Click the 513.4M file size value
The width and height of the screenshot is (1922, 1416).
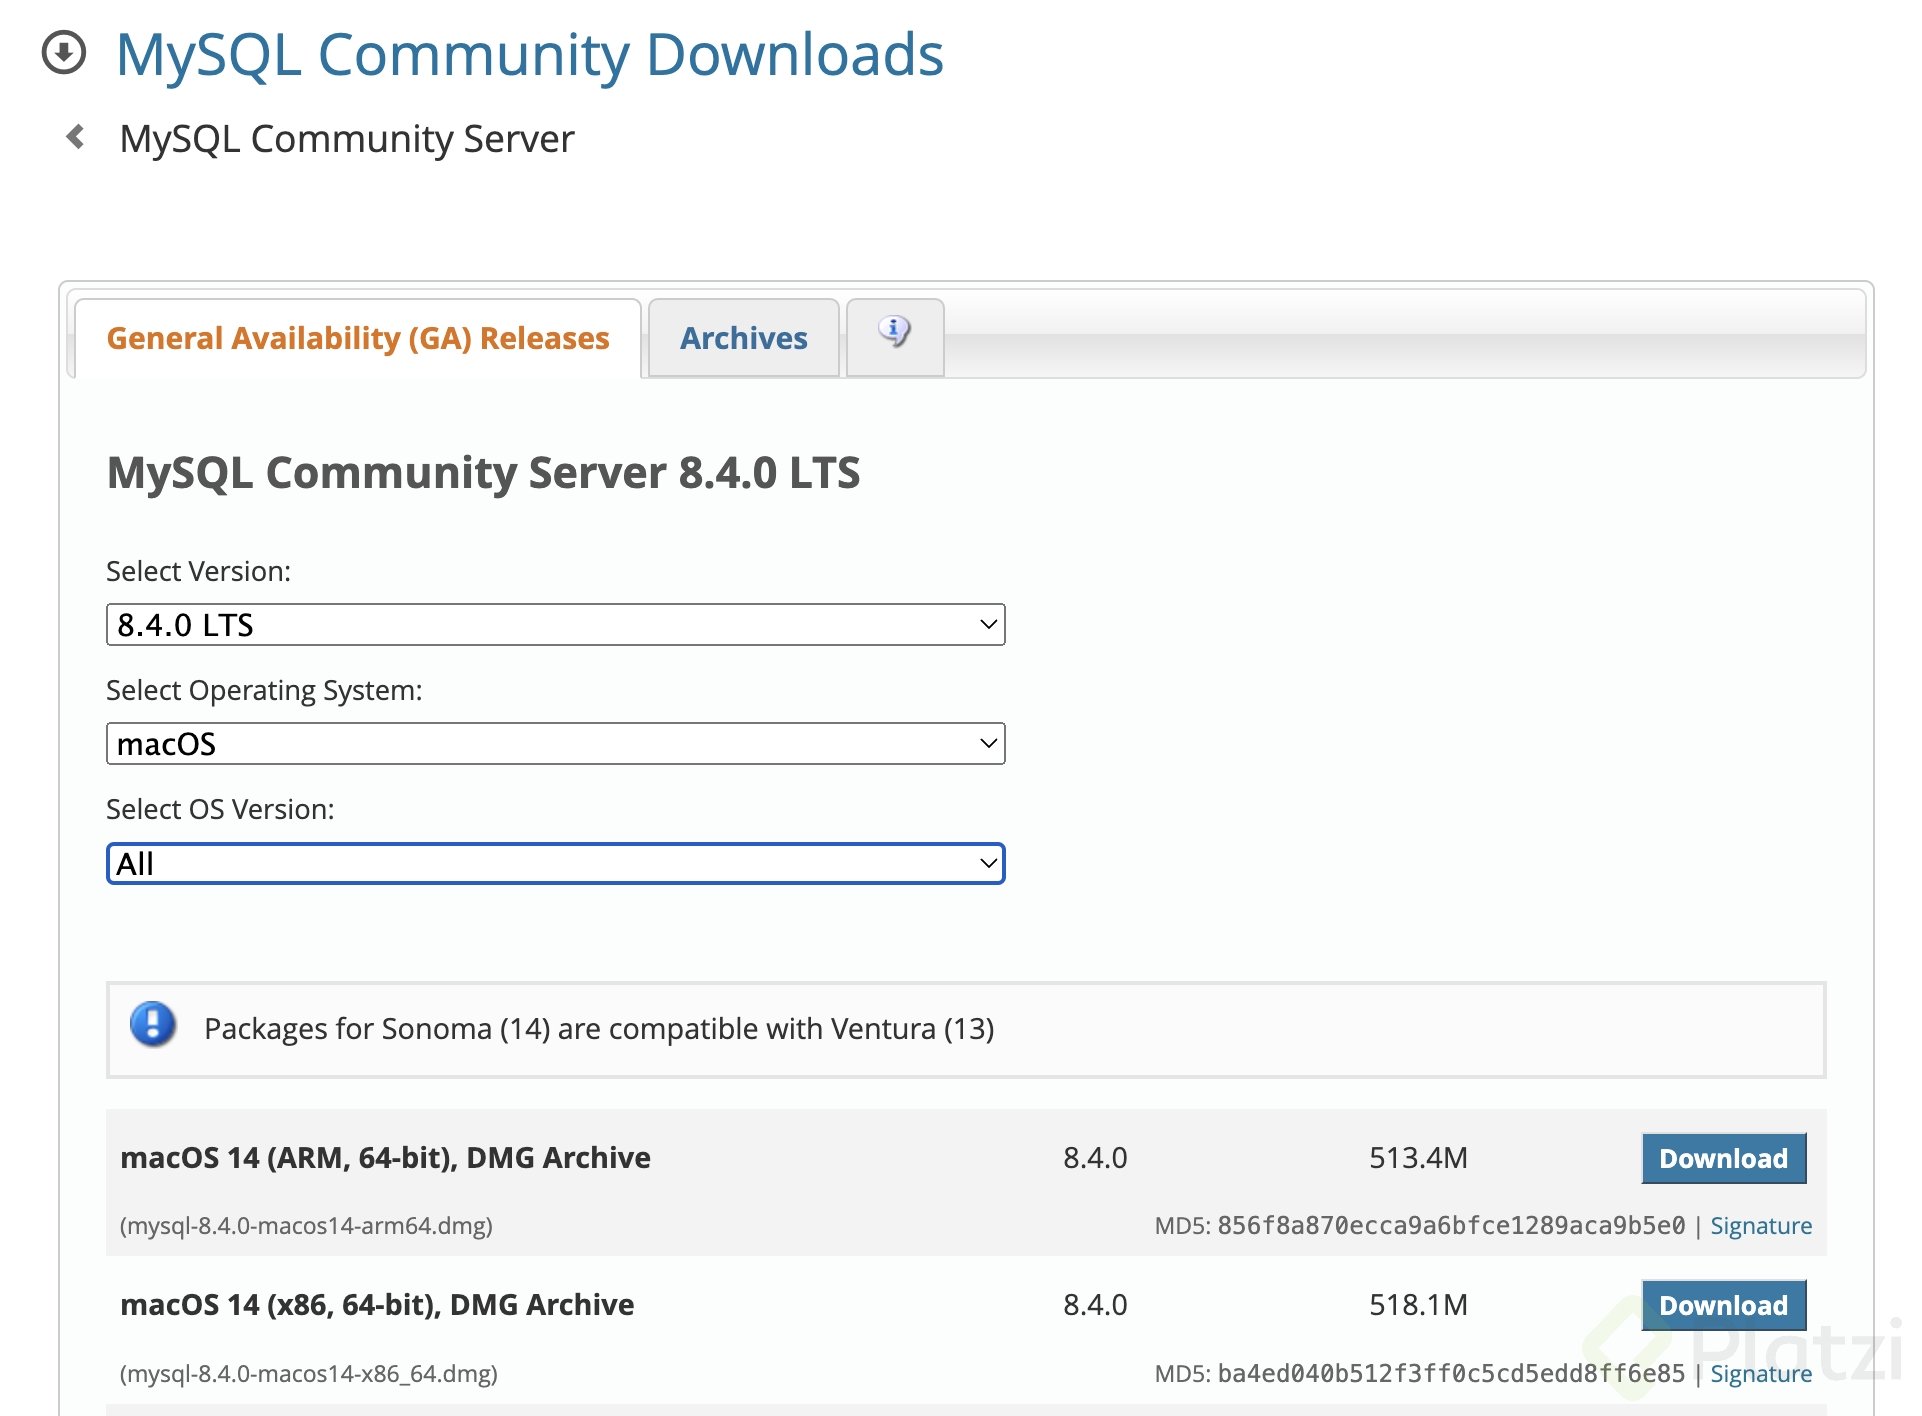click(1418, 1158)
